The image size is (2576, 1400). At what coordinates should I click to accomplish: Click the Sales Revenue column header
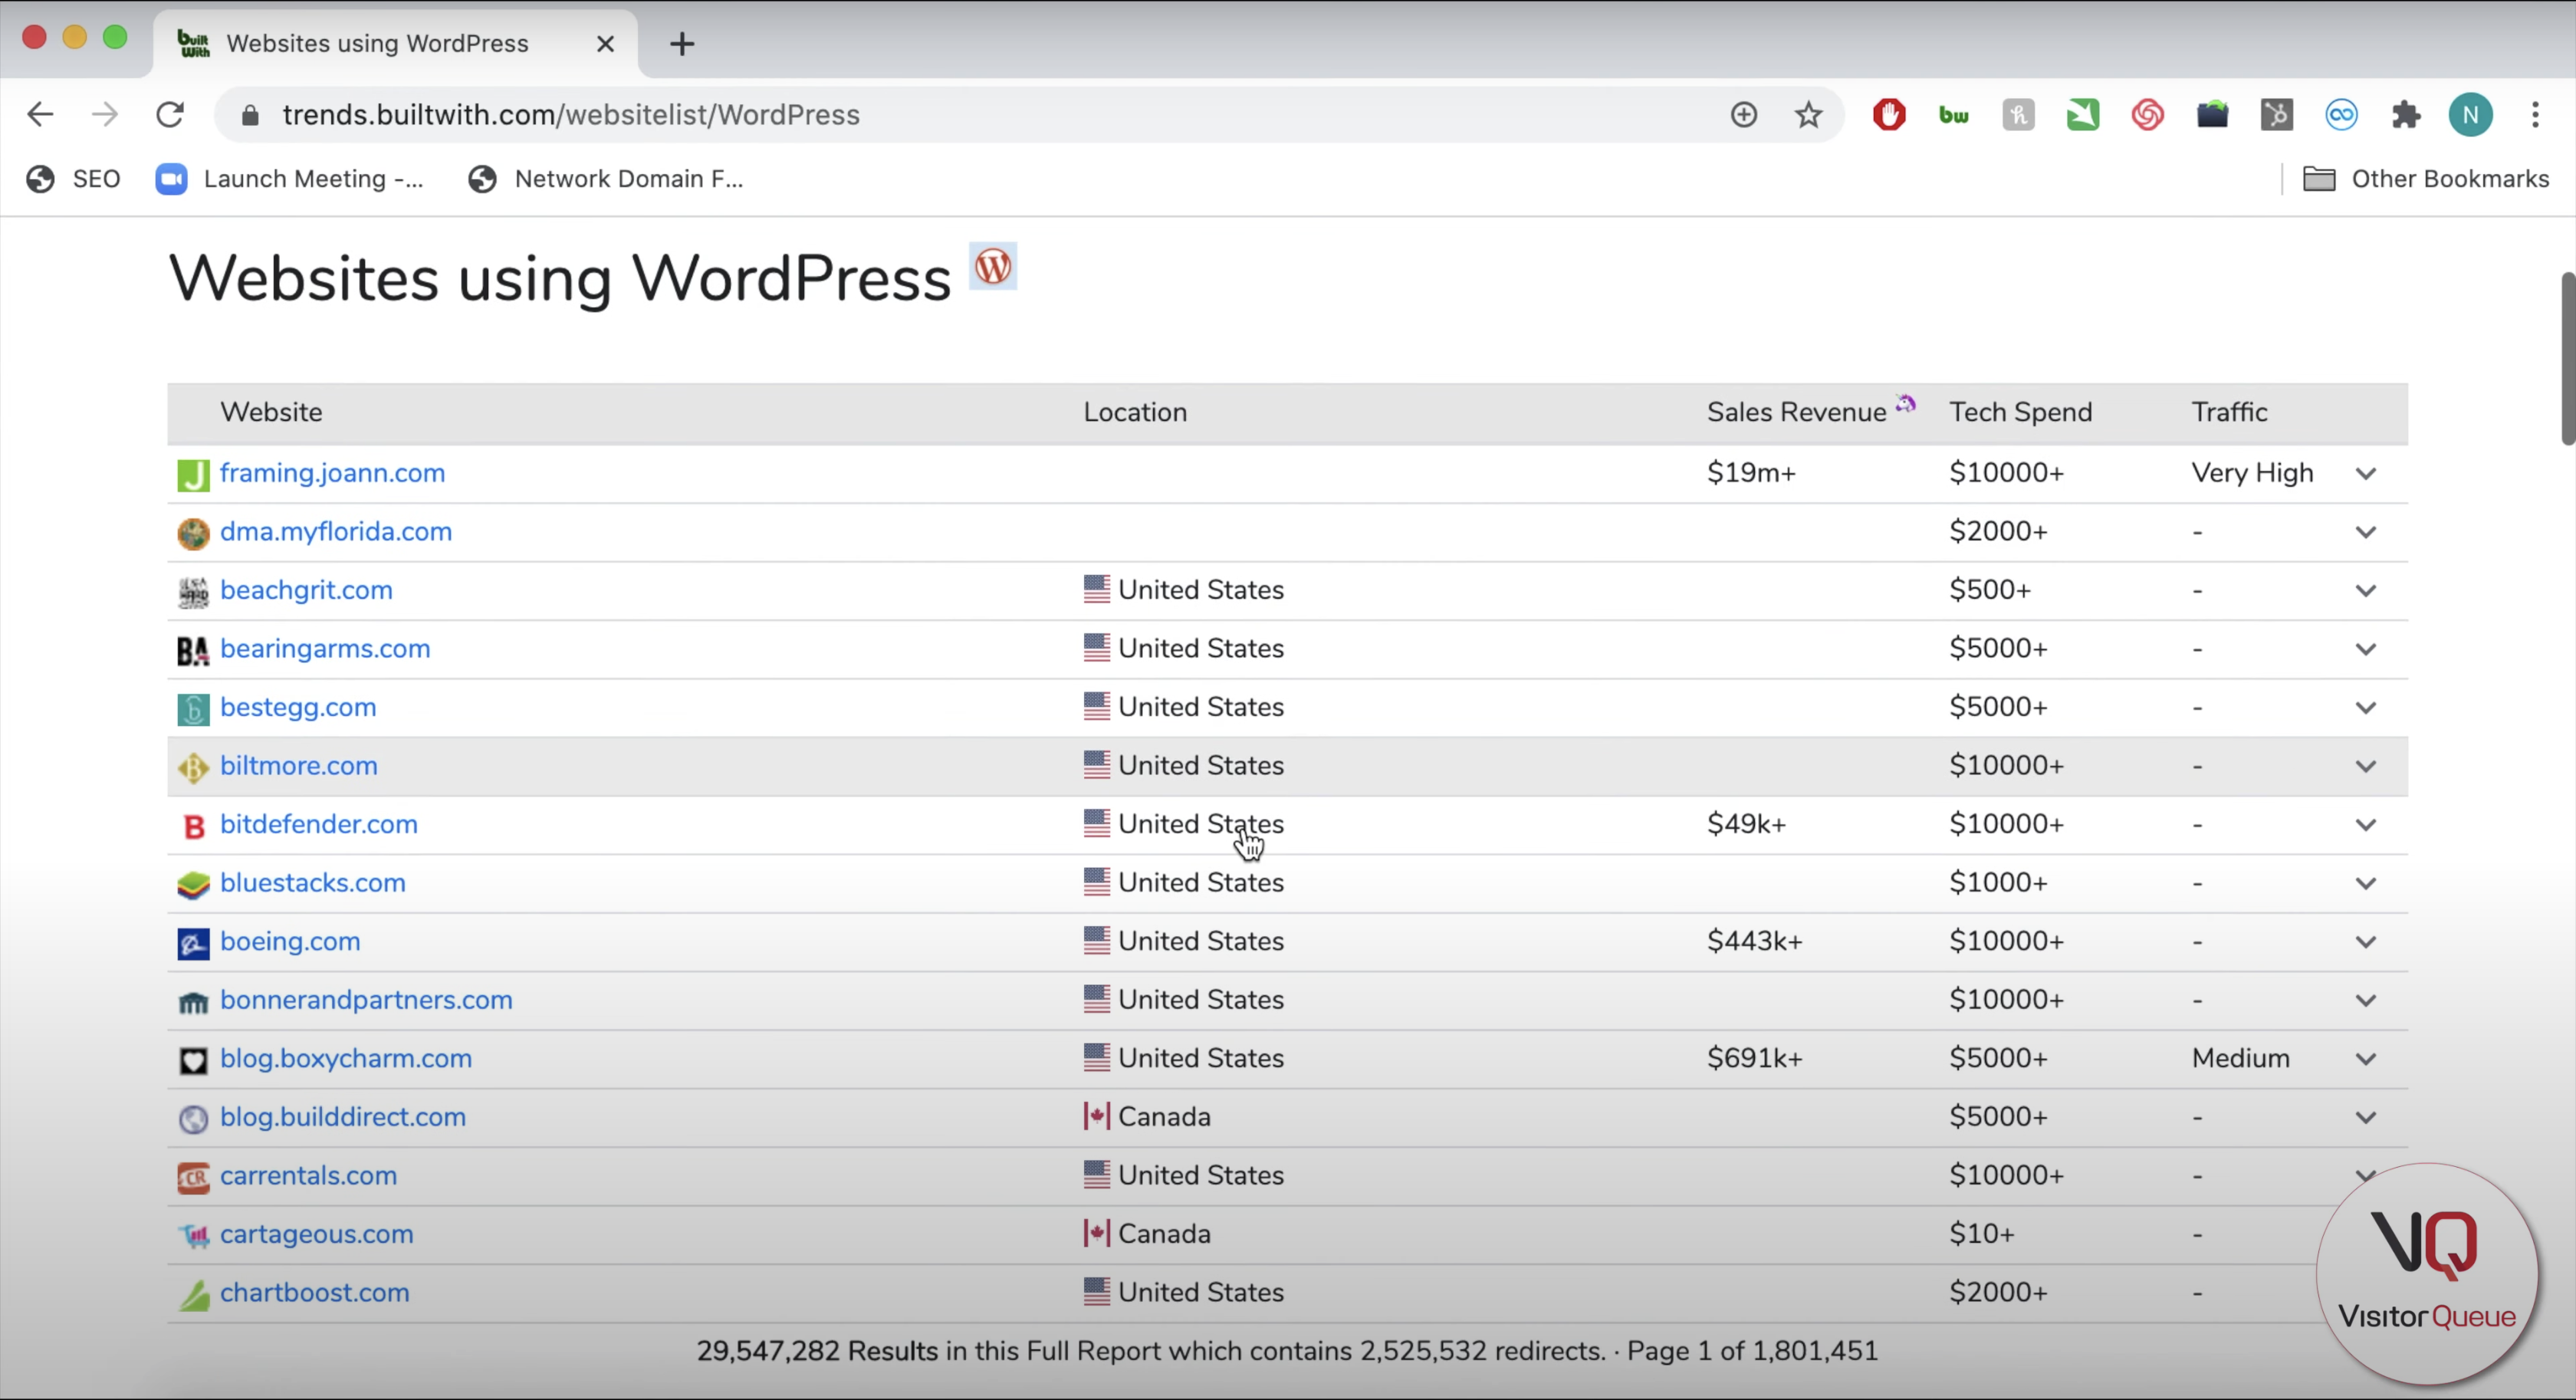point(1796,413)
